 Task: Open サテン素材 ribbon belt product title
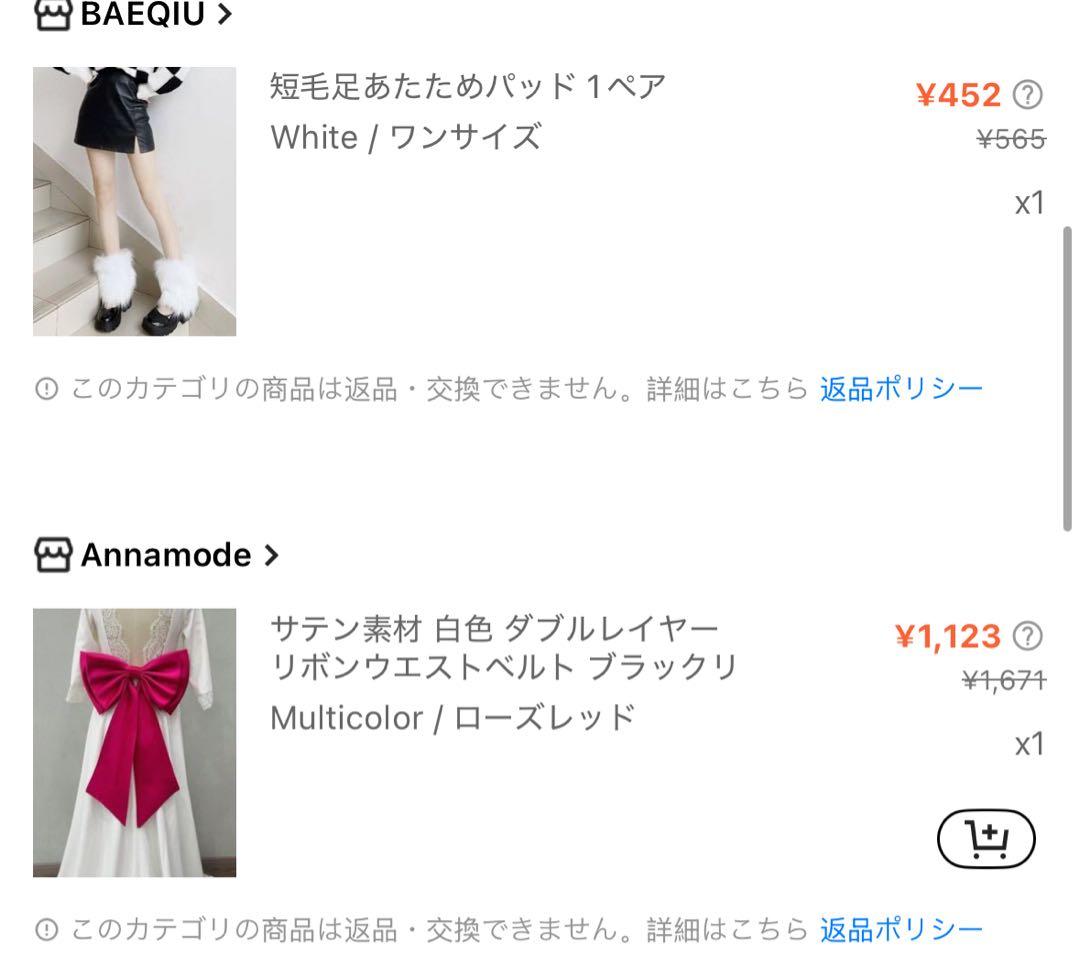[x=503, y=648]
